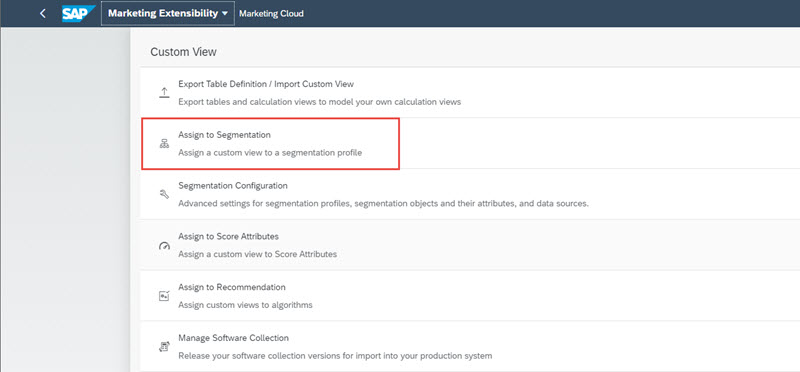Open Assign to Score Attributes

[229, 237]
